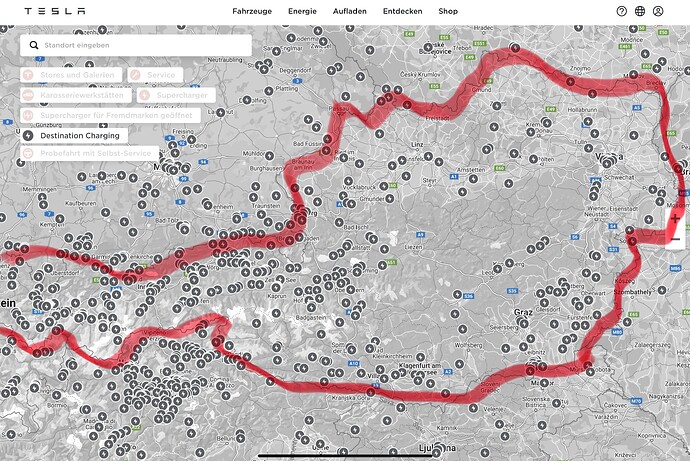Select the charger pin left of Velenje
Screen dimensions: 690x461
(x=473, y=408)
